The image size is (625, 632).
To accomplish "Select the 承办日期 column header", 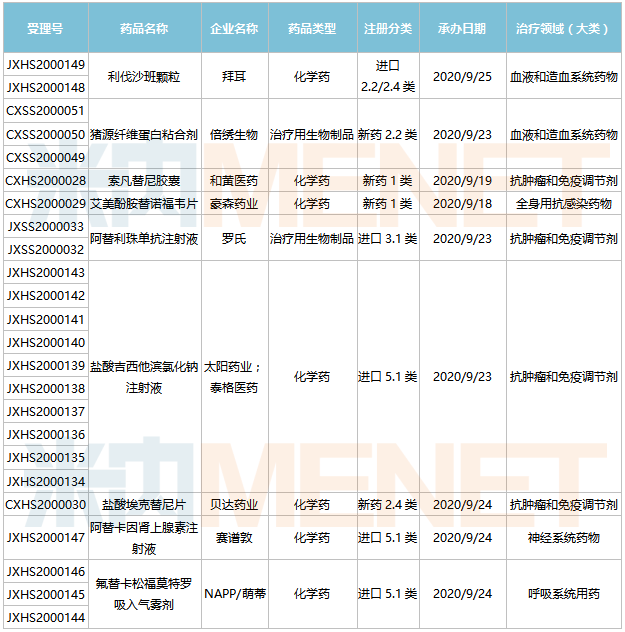I will tap(463, 28).
